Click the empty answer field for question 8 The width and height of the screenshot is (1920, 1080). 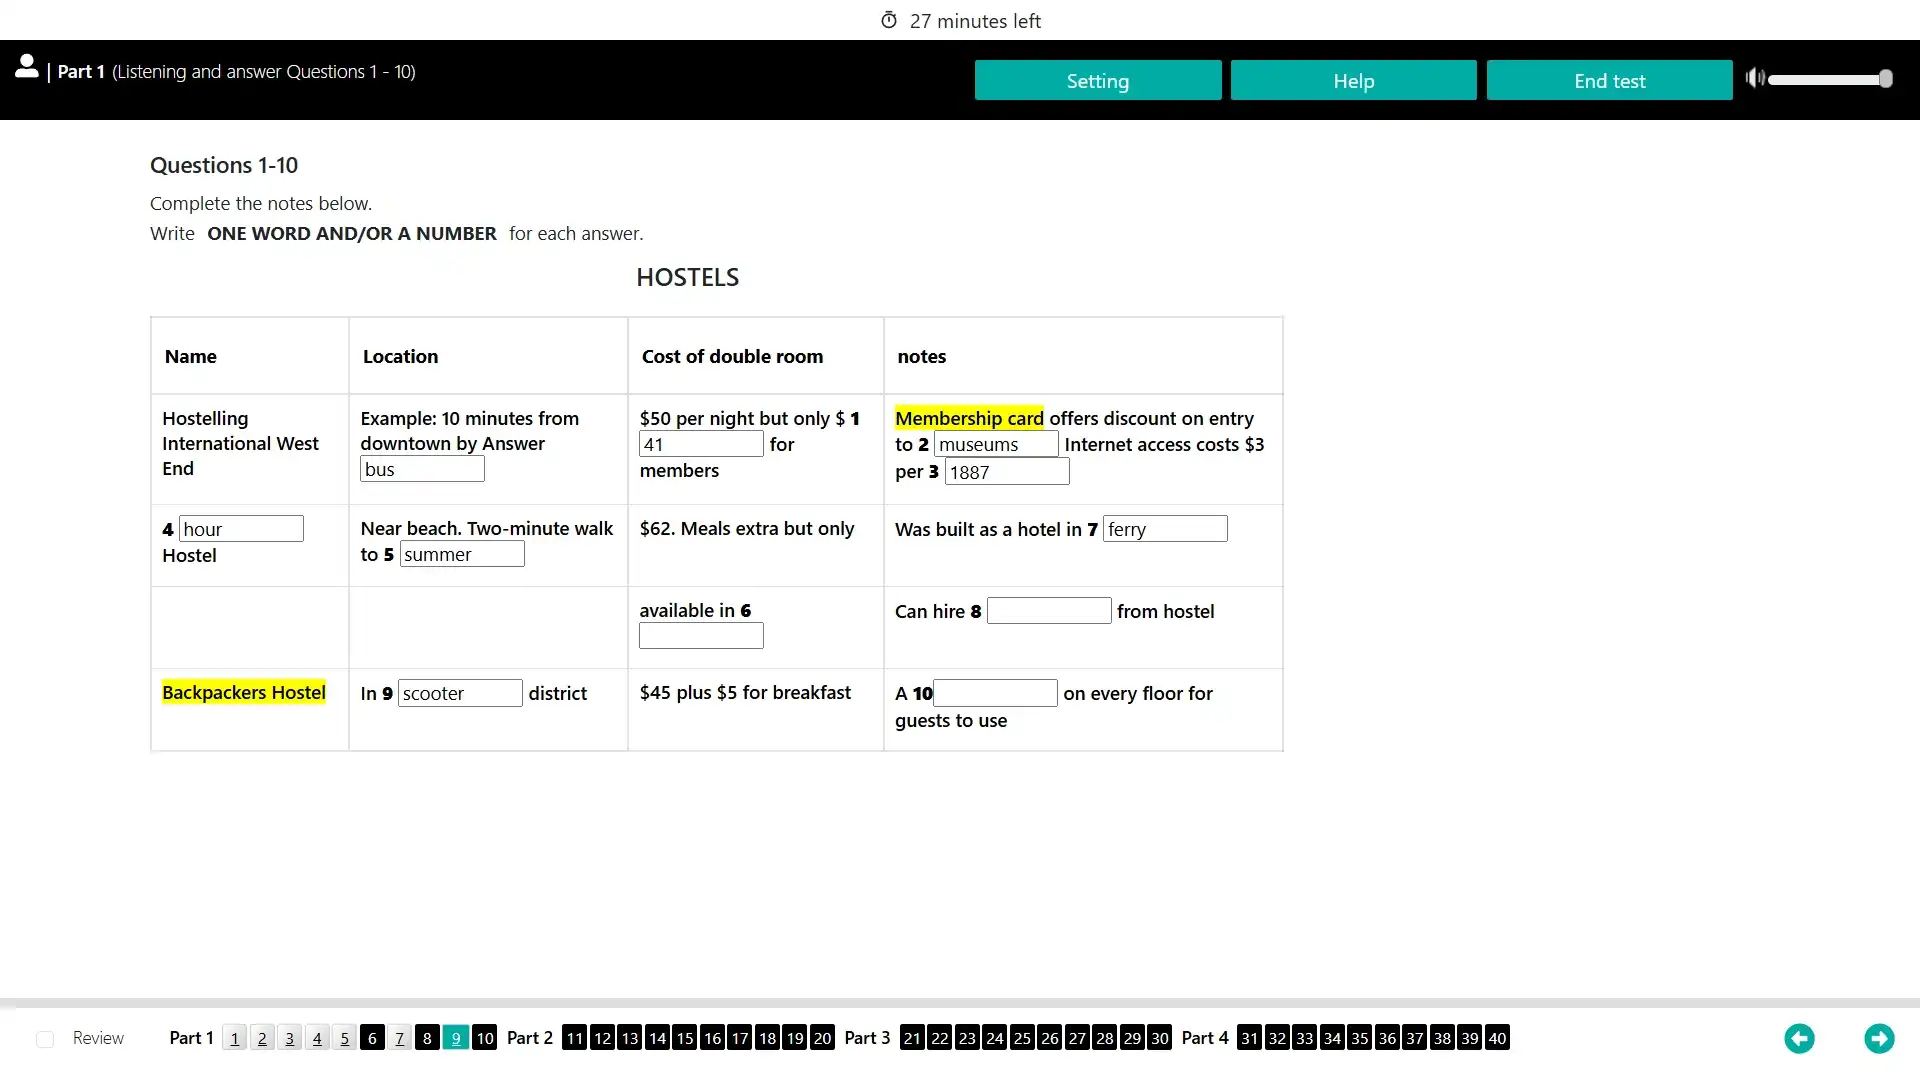point(1048,611)
